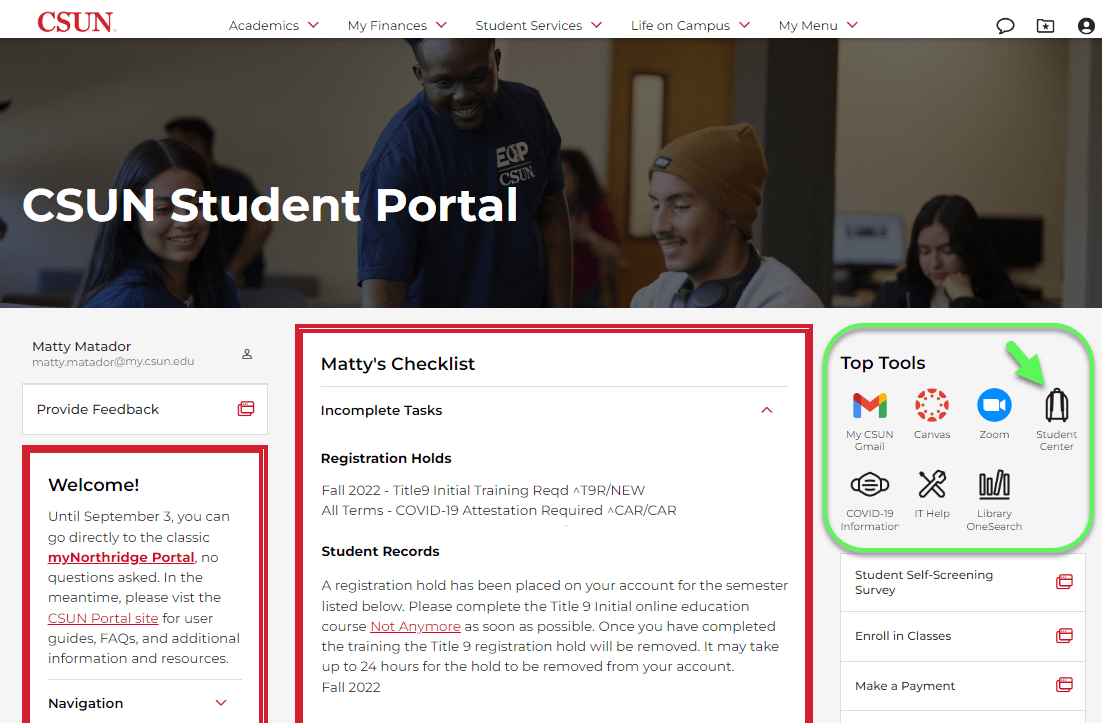
Task: Expand the Navigation section chevron
Action: tap(221, 703)
